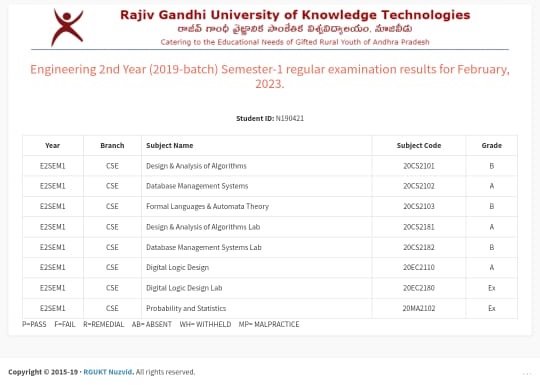
Task: Click the Subject Code column header
Action: pyautogui.click(x=419, y=145)
